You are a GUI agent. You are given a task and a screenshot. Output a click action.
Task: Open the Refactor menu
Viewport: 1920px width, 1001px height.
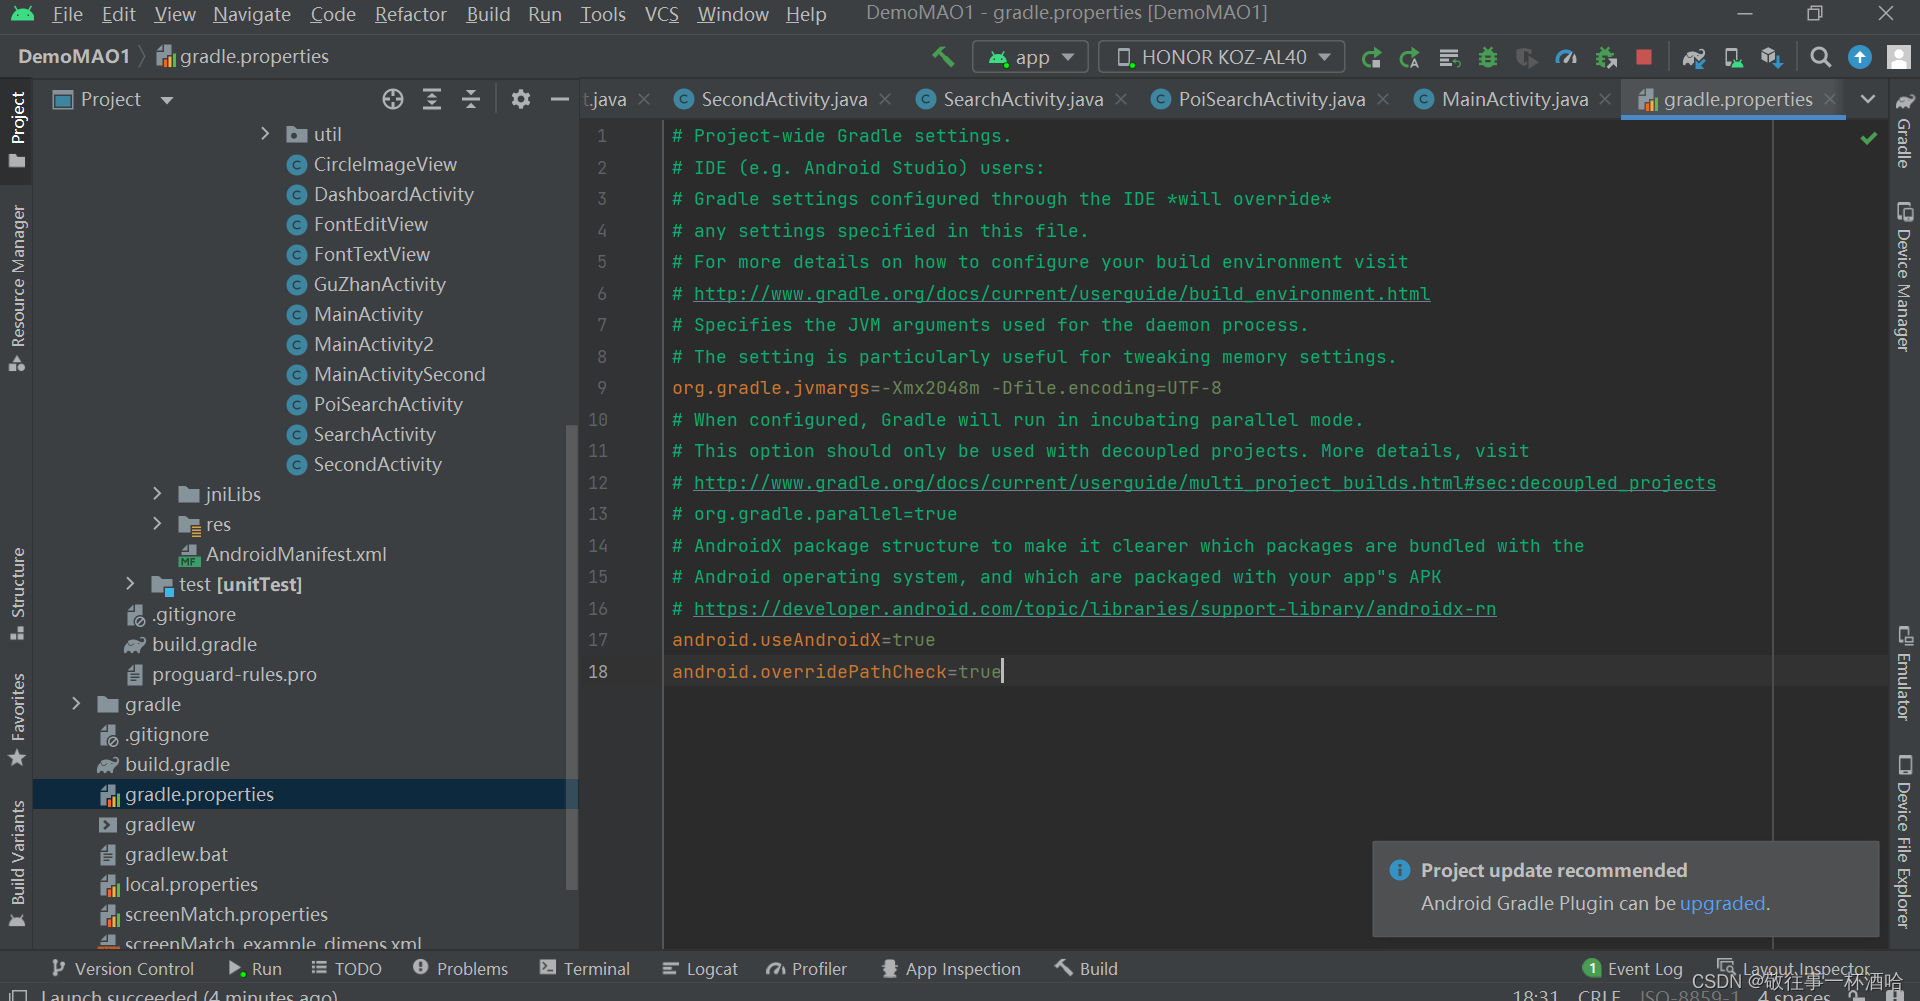410,14
